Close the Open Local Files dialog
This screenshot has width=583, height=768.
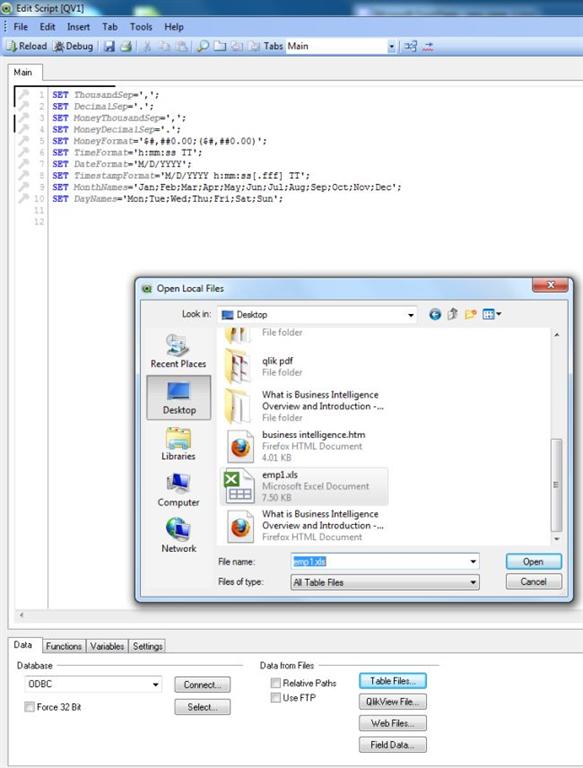(x=551, y=285)
